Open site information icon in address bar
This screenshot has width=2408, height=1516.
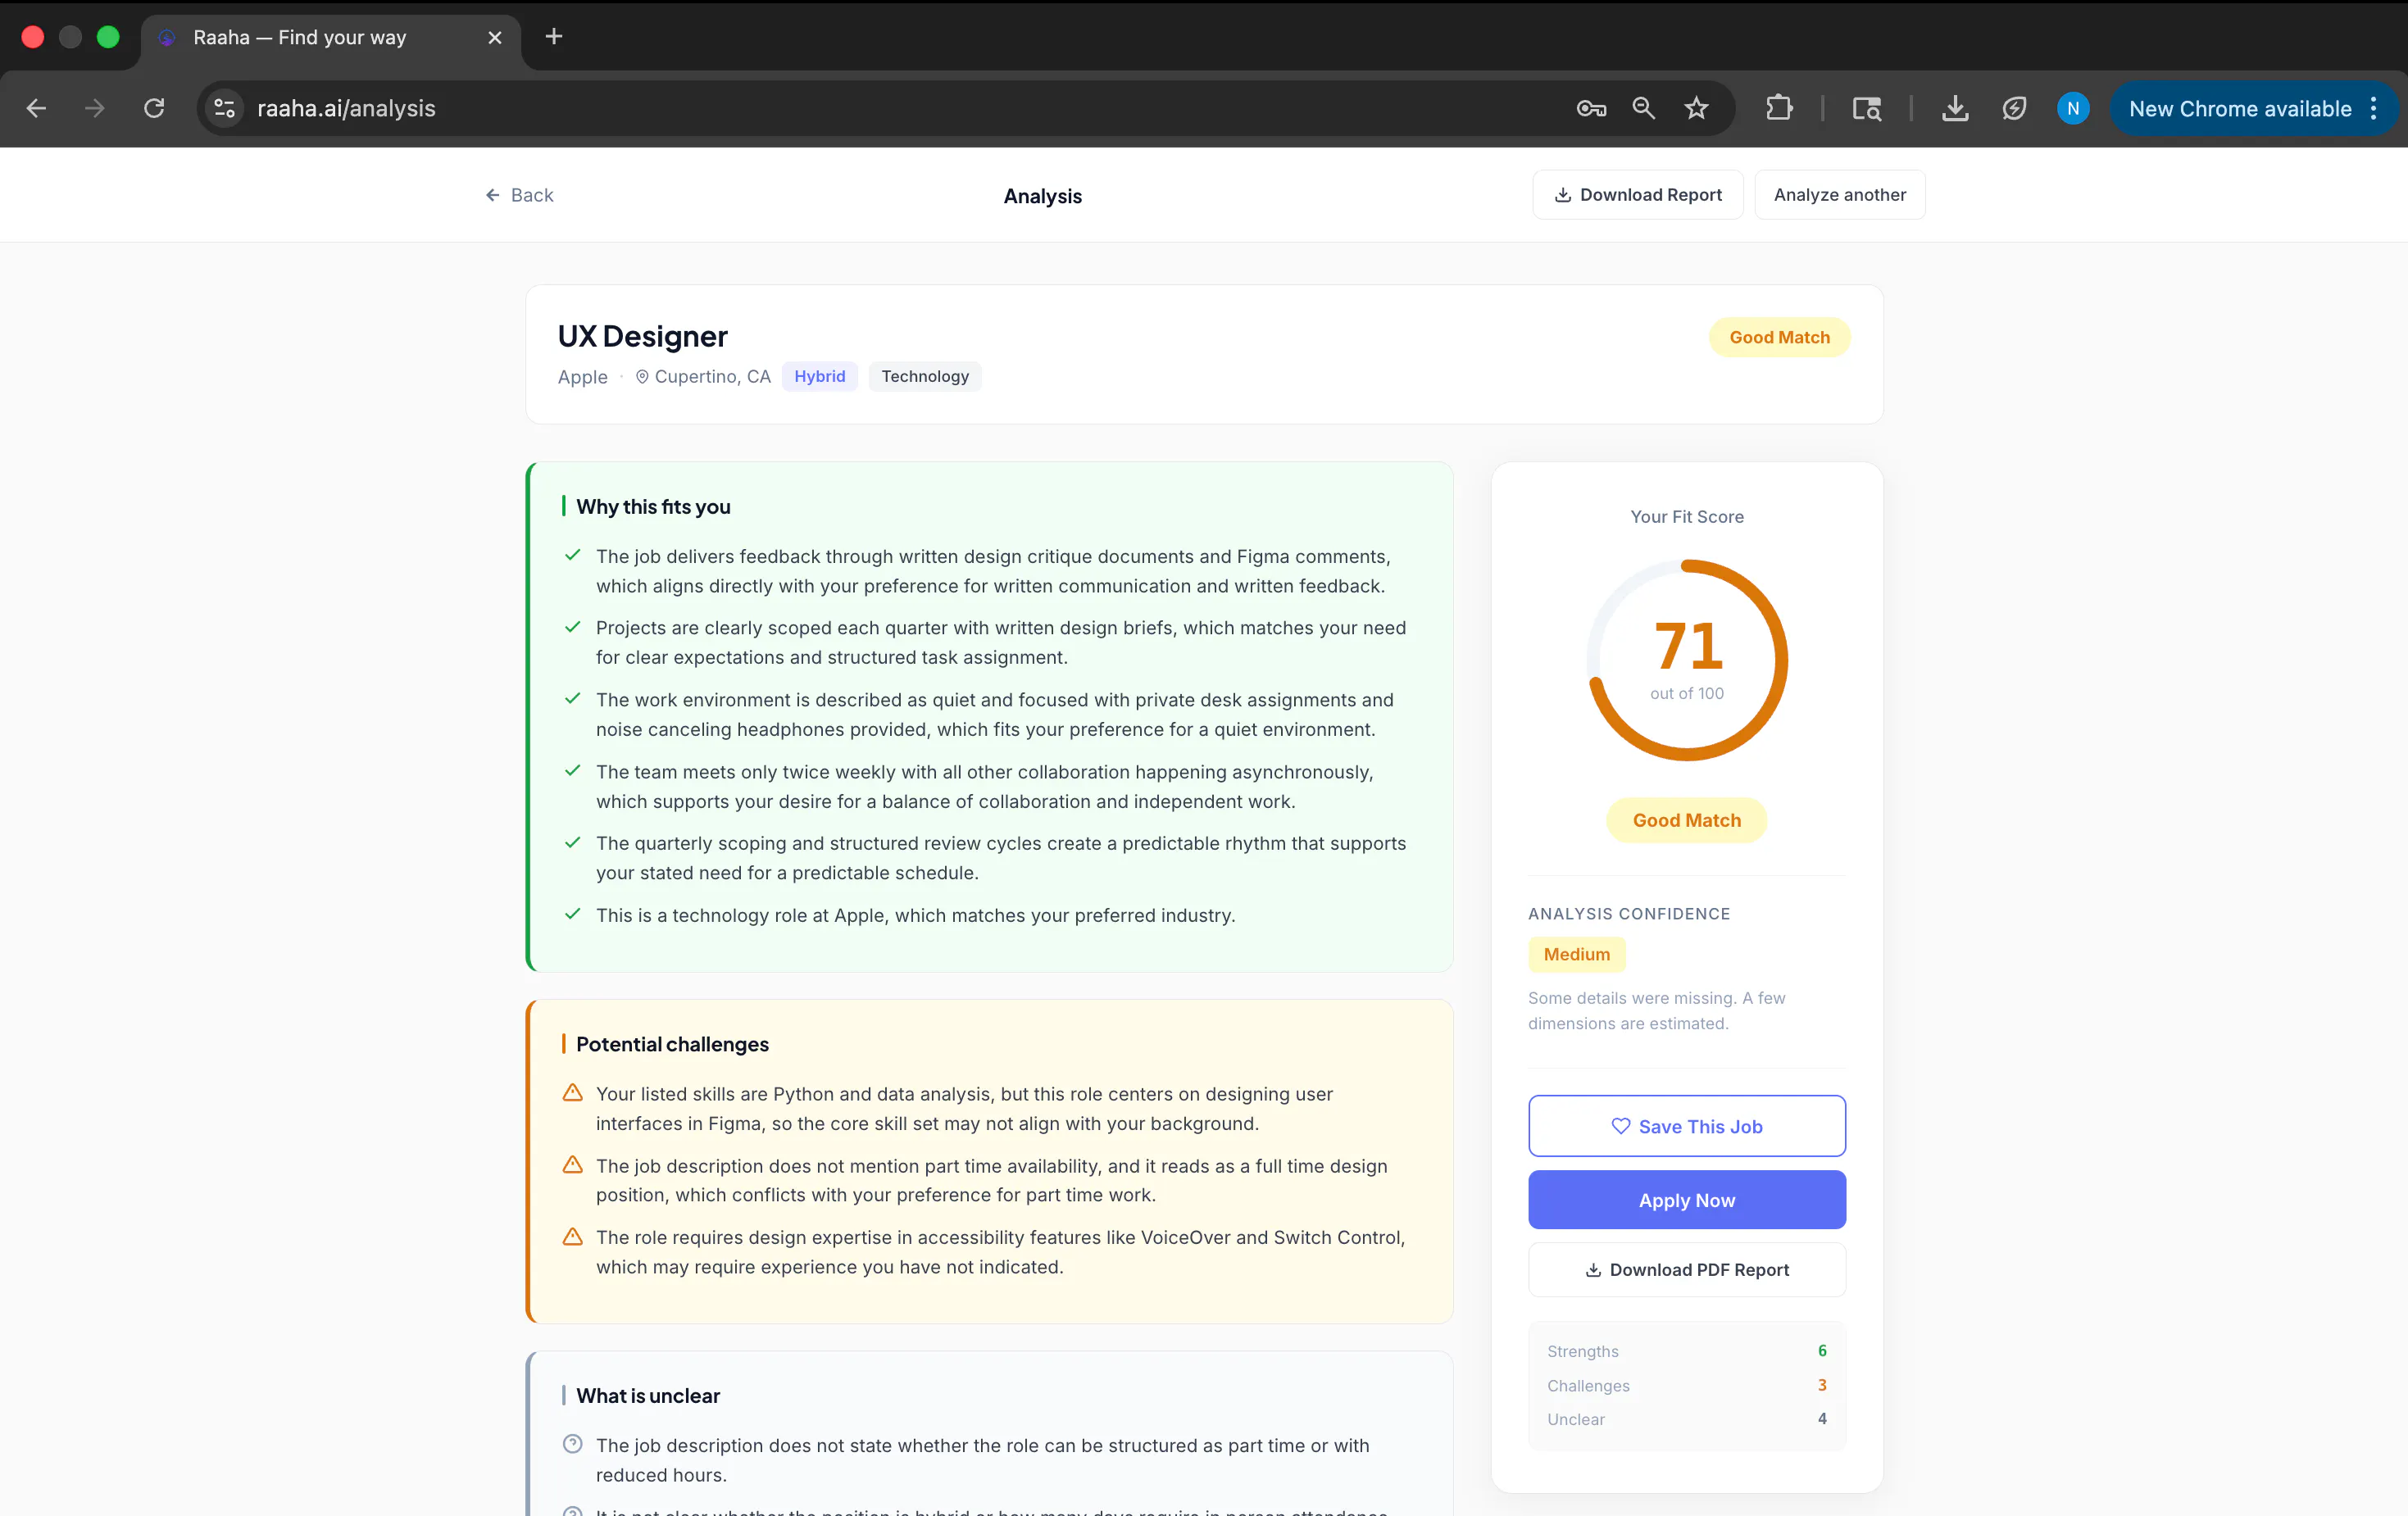[225, 108]
